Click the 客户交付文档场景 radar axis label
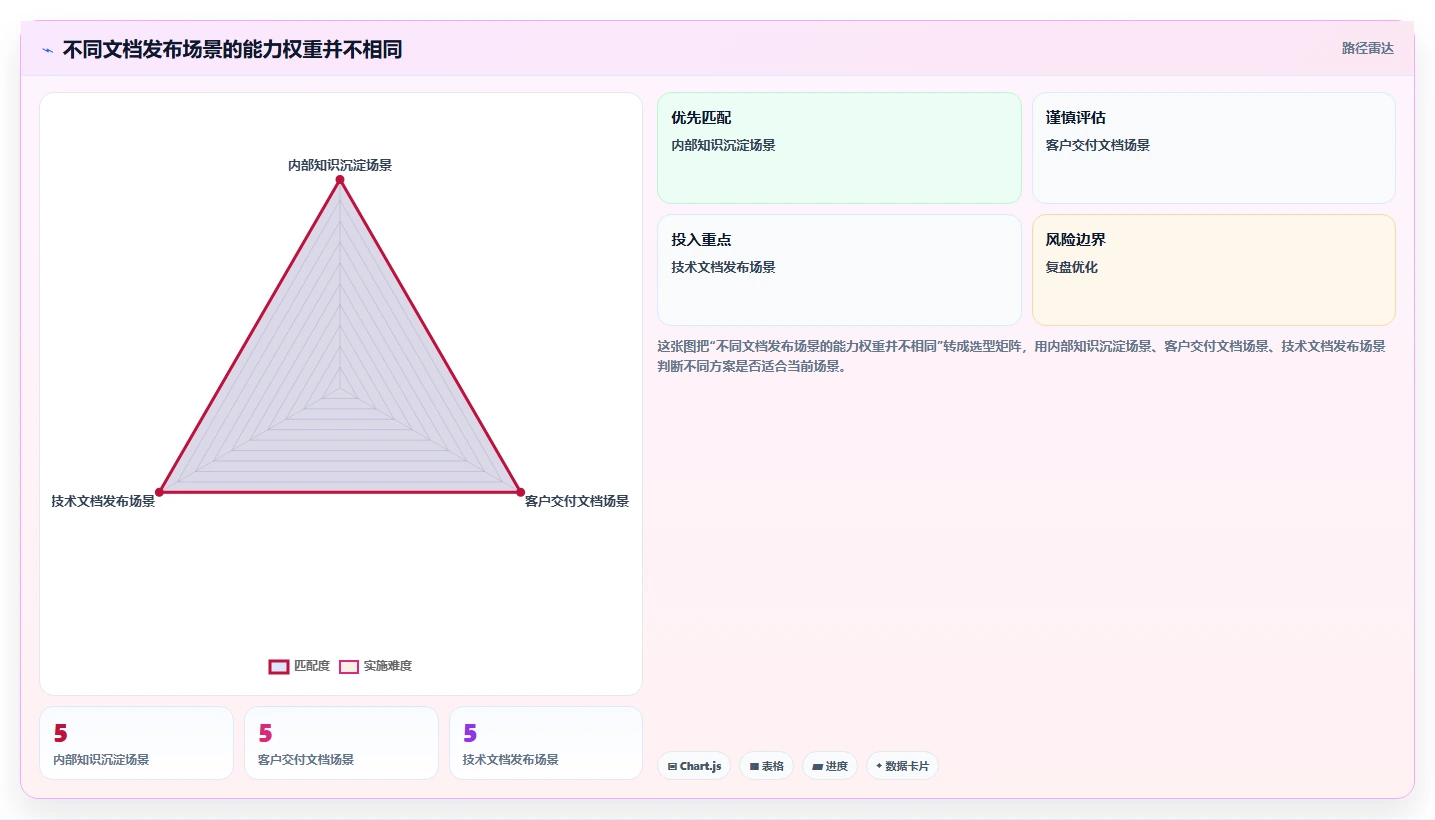This screenshot has height=820, width=1435. click(577, 501)
